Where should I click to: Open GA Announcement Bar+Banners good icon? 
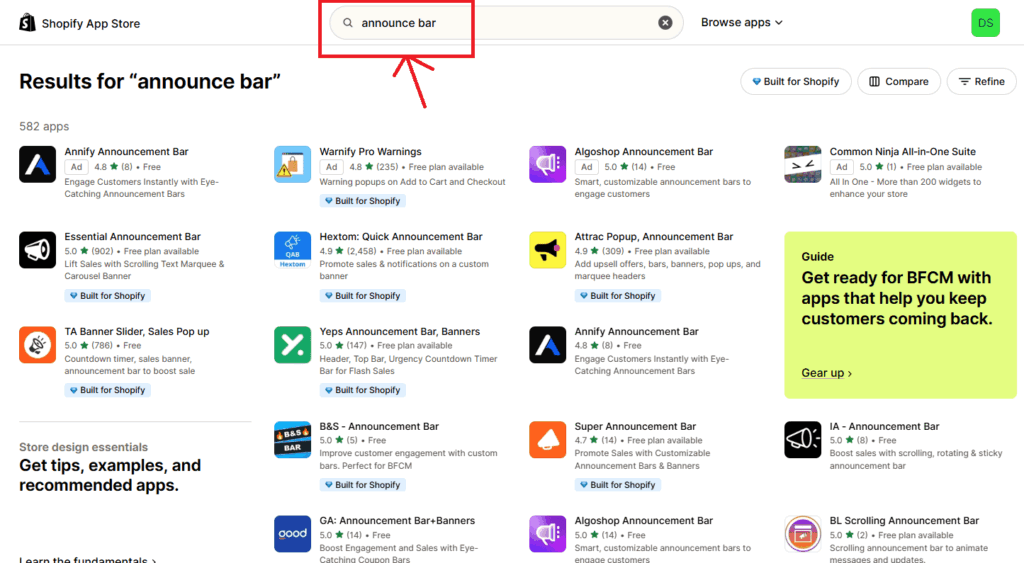(293, 534)
